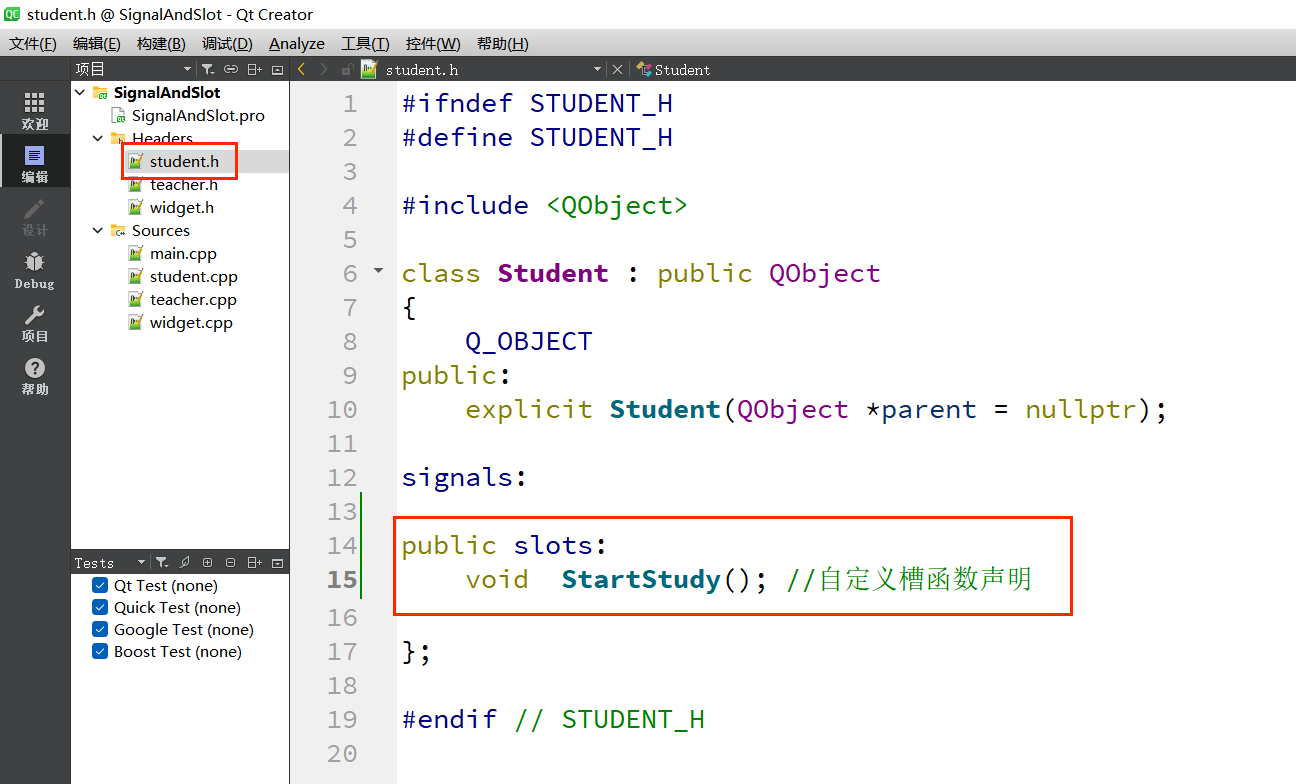Open the 构建(B) menu
Image resolution: width=1296 pixels, height=784 pixels.
point(161,43)
